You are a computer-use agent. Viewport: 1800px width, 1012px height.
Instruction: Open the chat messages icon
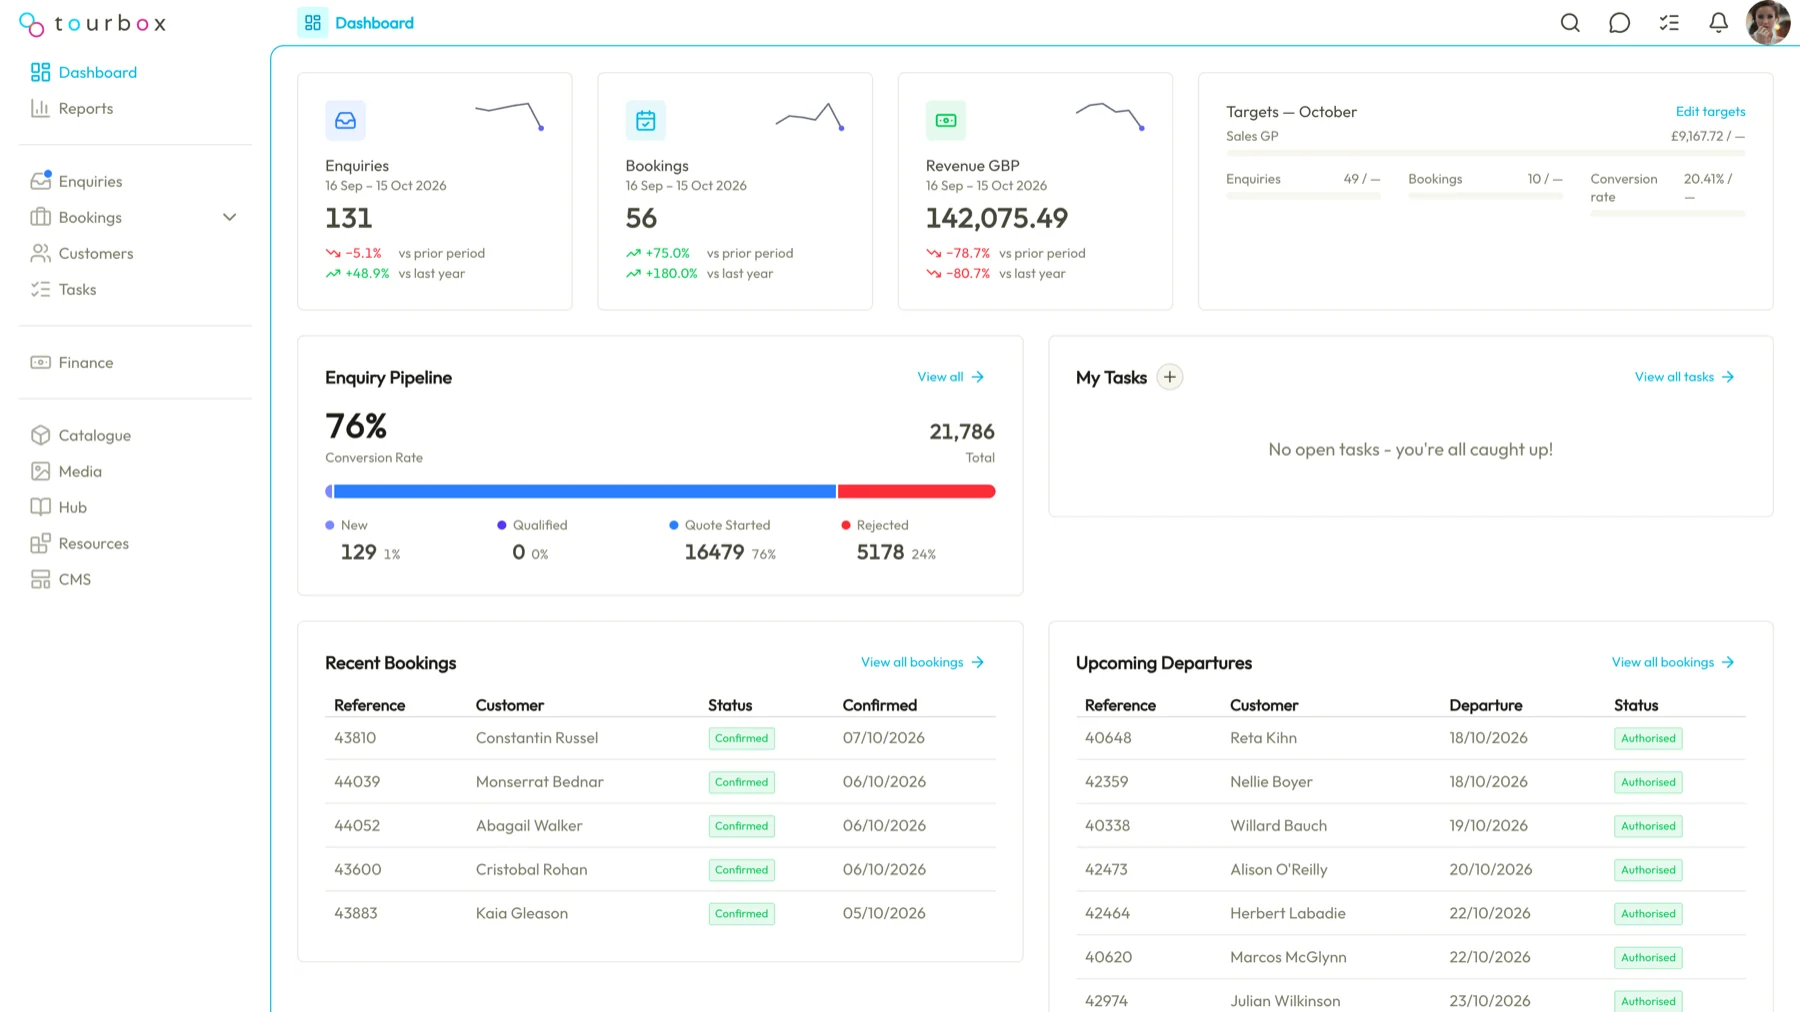[1619, 23]
